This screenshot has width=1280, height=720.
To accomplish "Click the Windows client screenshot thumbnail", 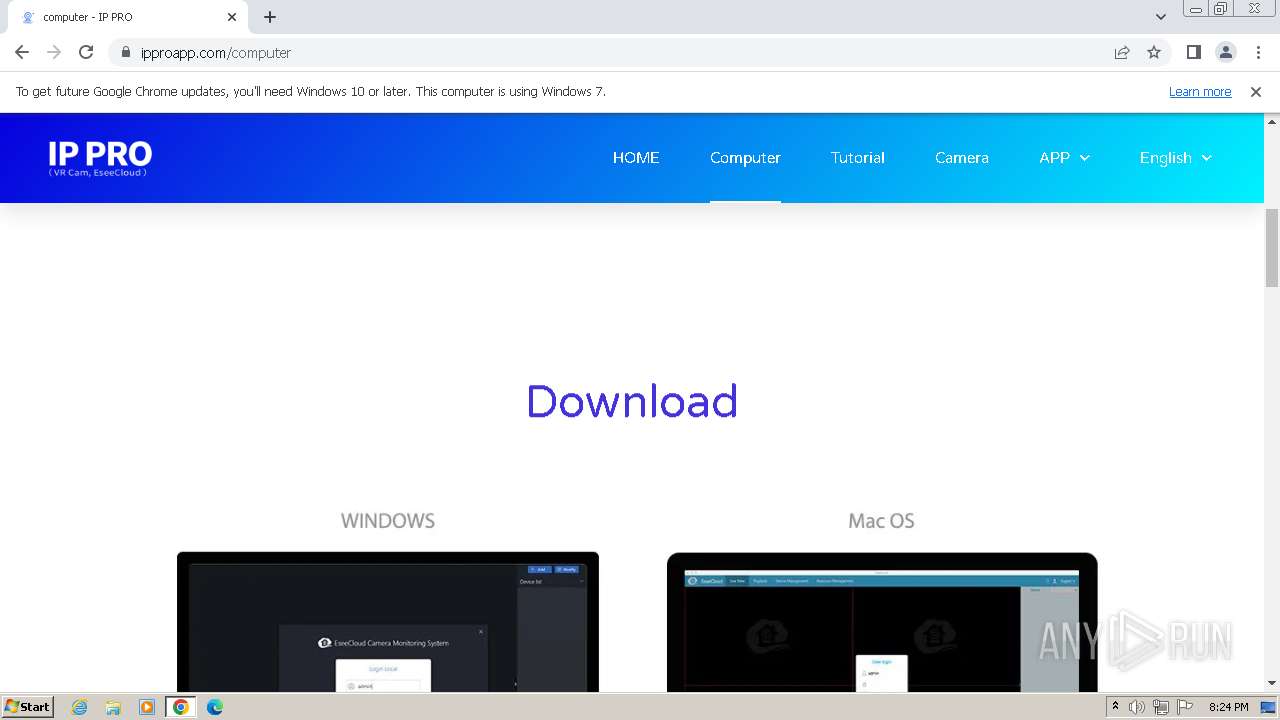I will 388,621.
